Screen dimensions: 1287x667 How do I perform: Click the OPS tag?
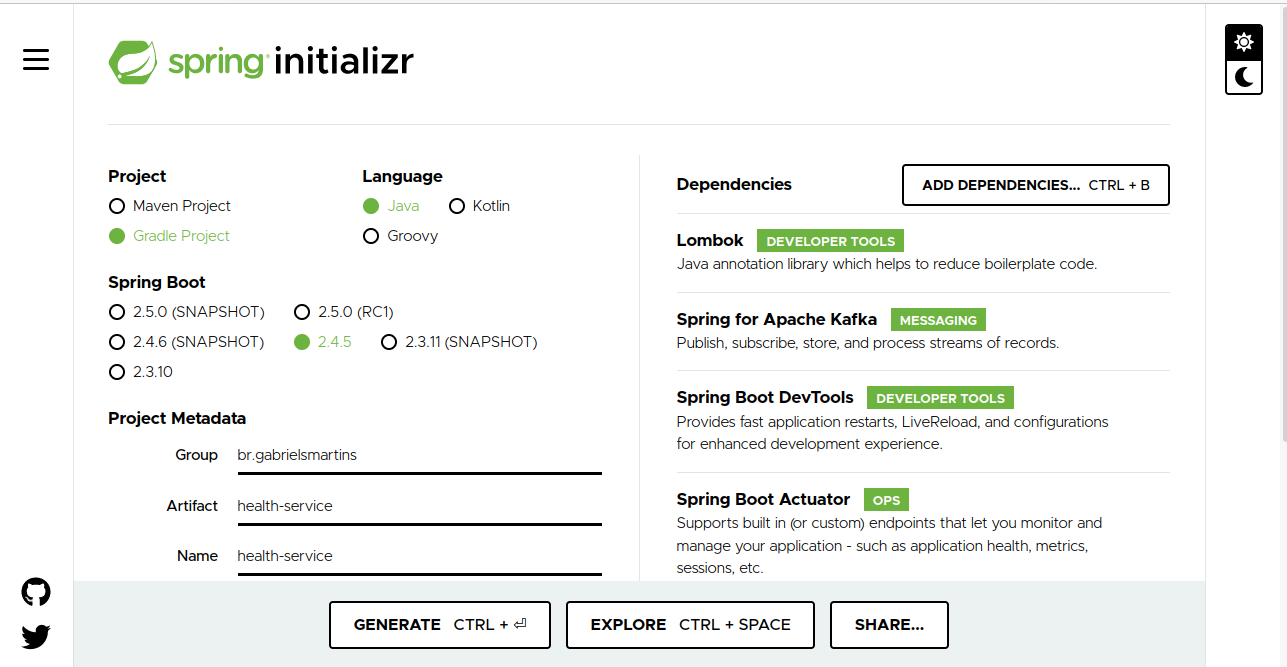(x=886, y=500)
